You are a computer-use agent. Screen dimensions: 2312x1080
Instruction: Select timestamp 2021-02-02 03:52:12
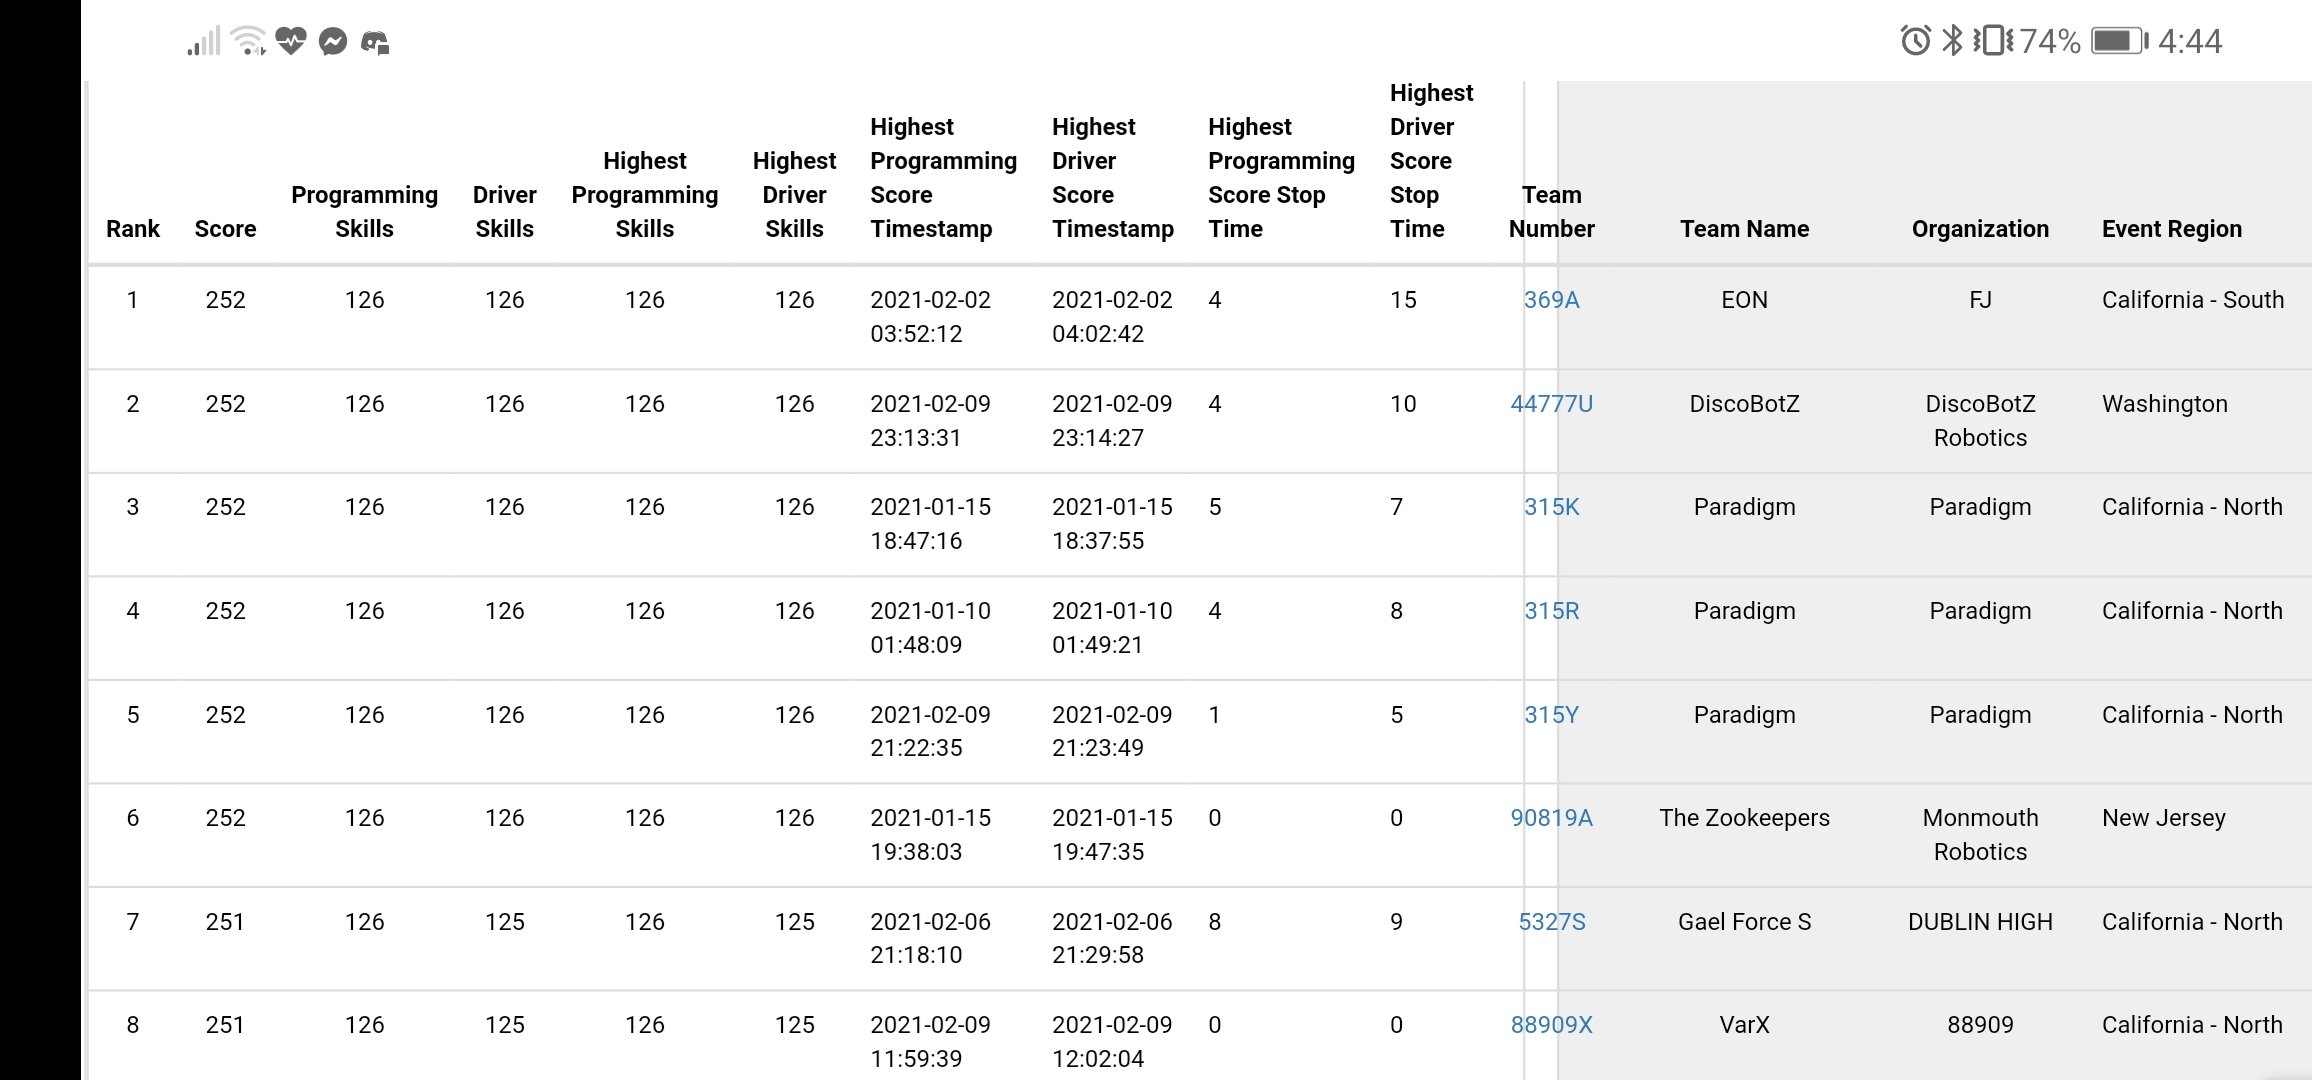point(930,317)
